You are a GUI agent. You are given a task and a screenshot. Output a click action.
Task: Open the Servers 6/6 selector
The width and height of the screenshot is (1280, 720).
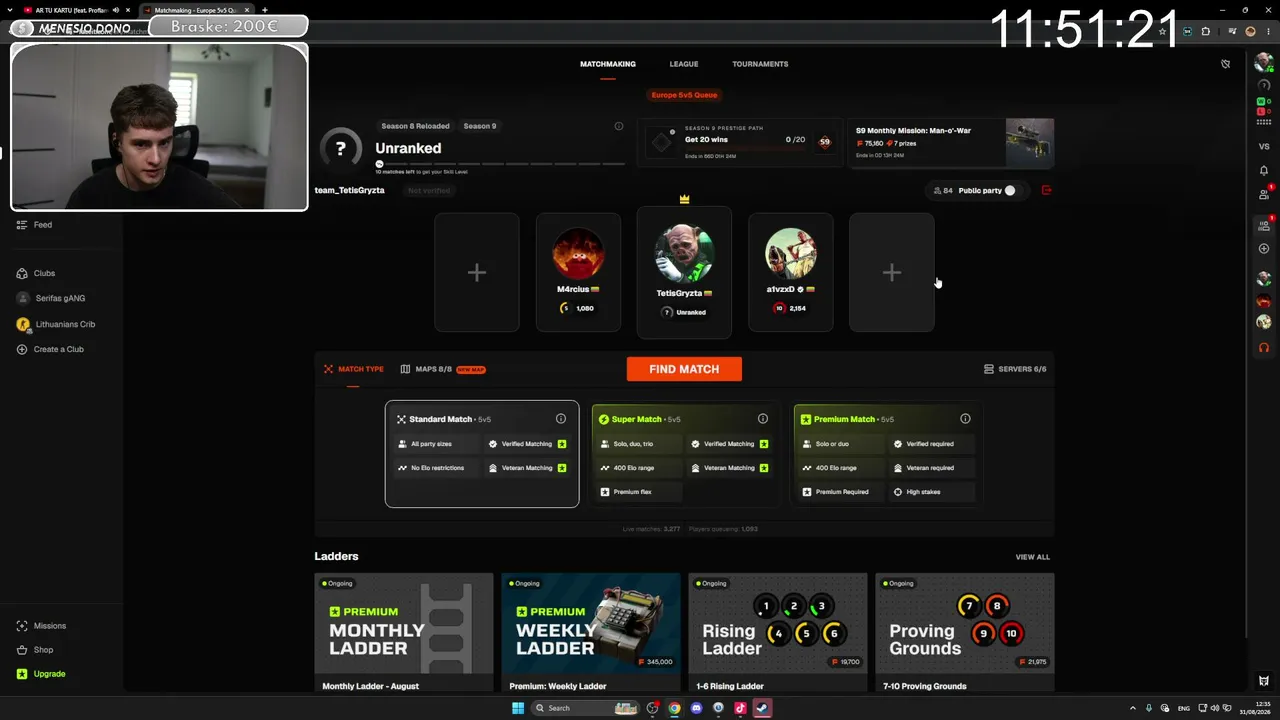pos(1015,369)
